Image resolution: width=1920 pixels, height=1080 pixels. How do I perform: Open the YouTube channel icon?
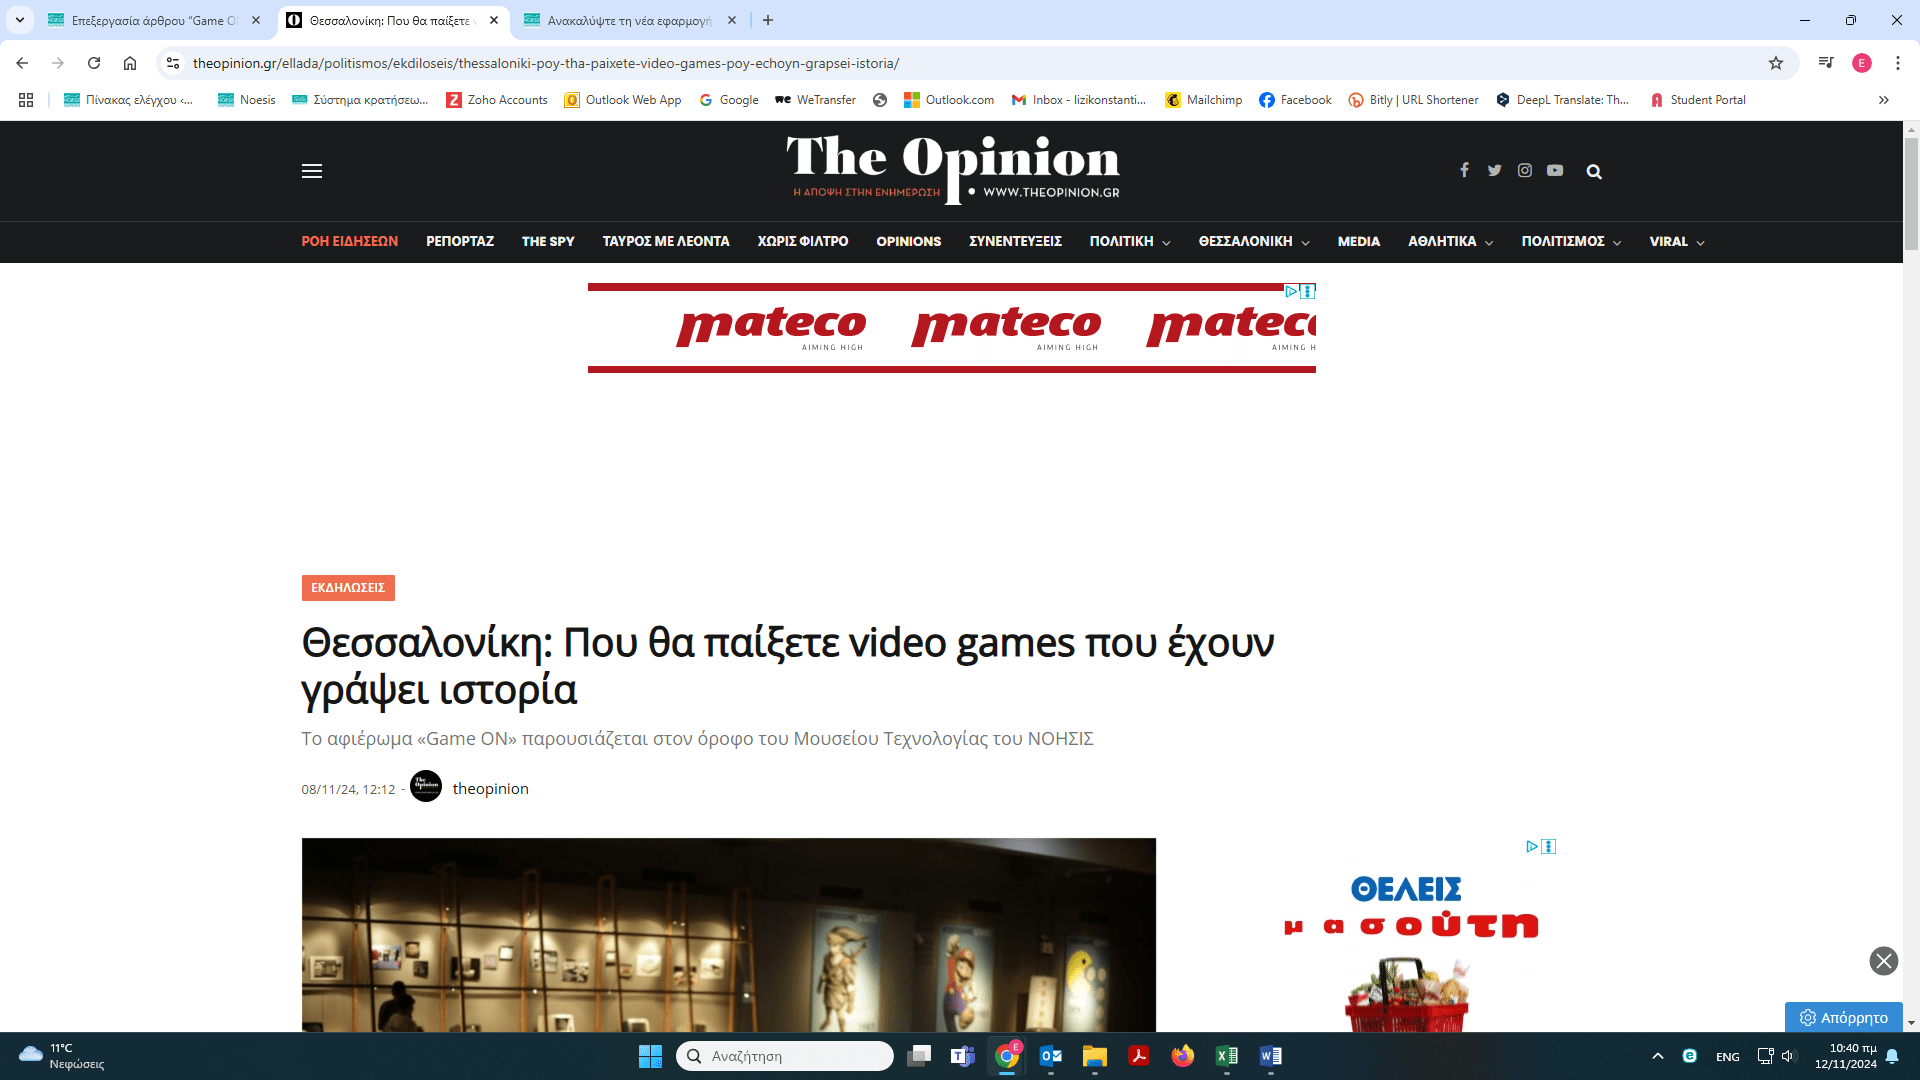[1555, 170]
